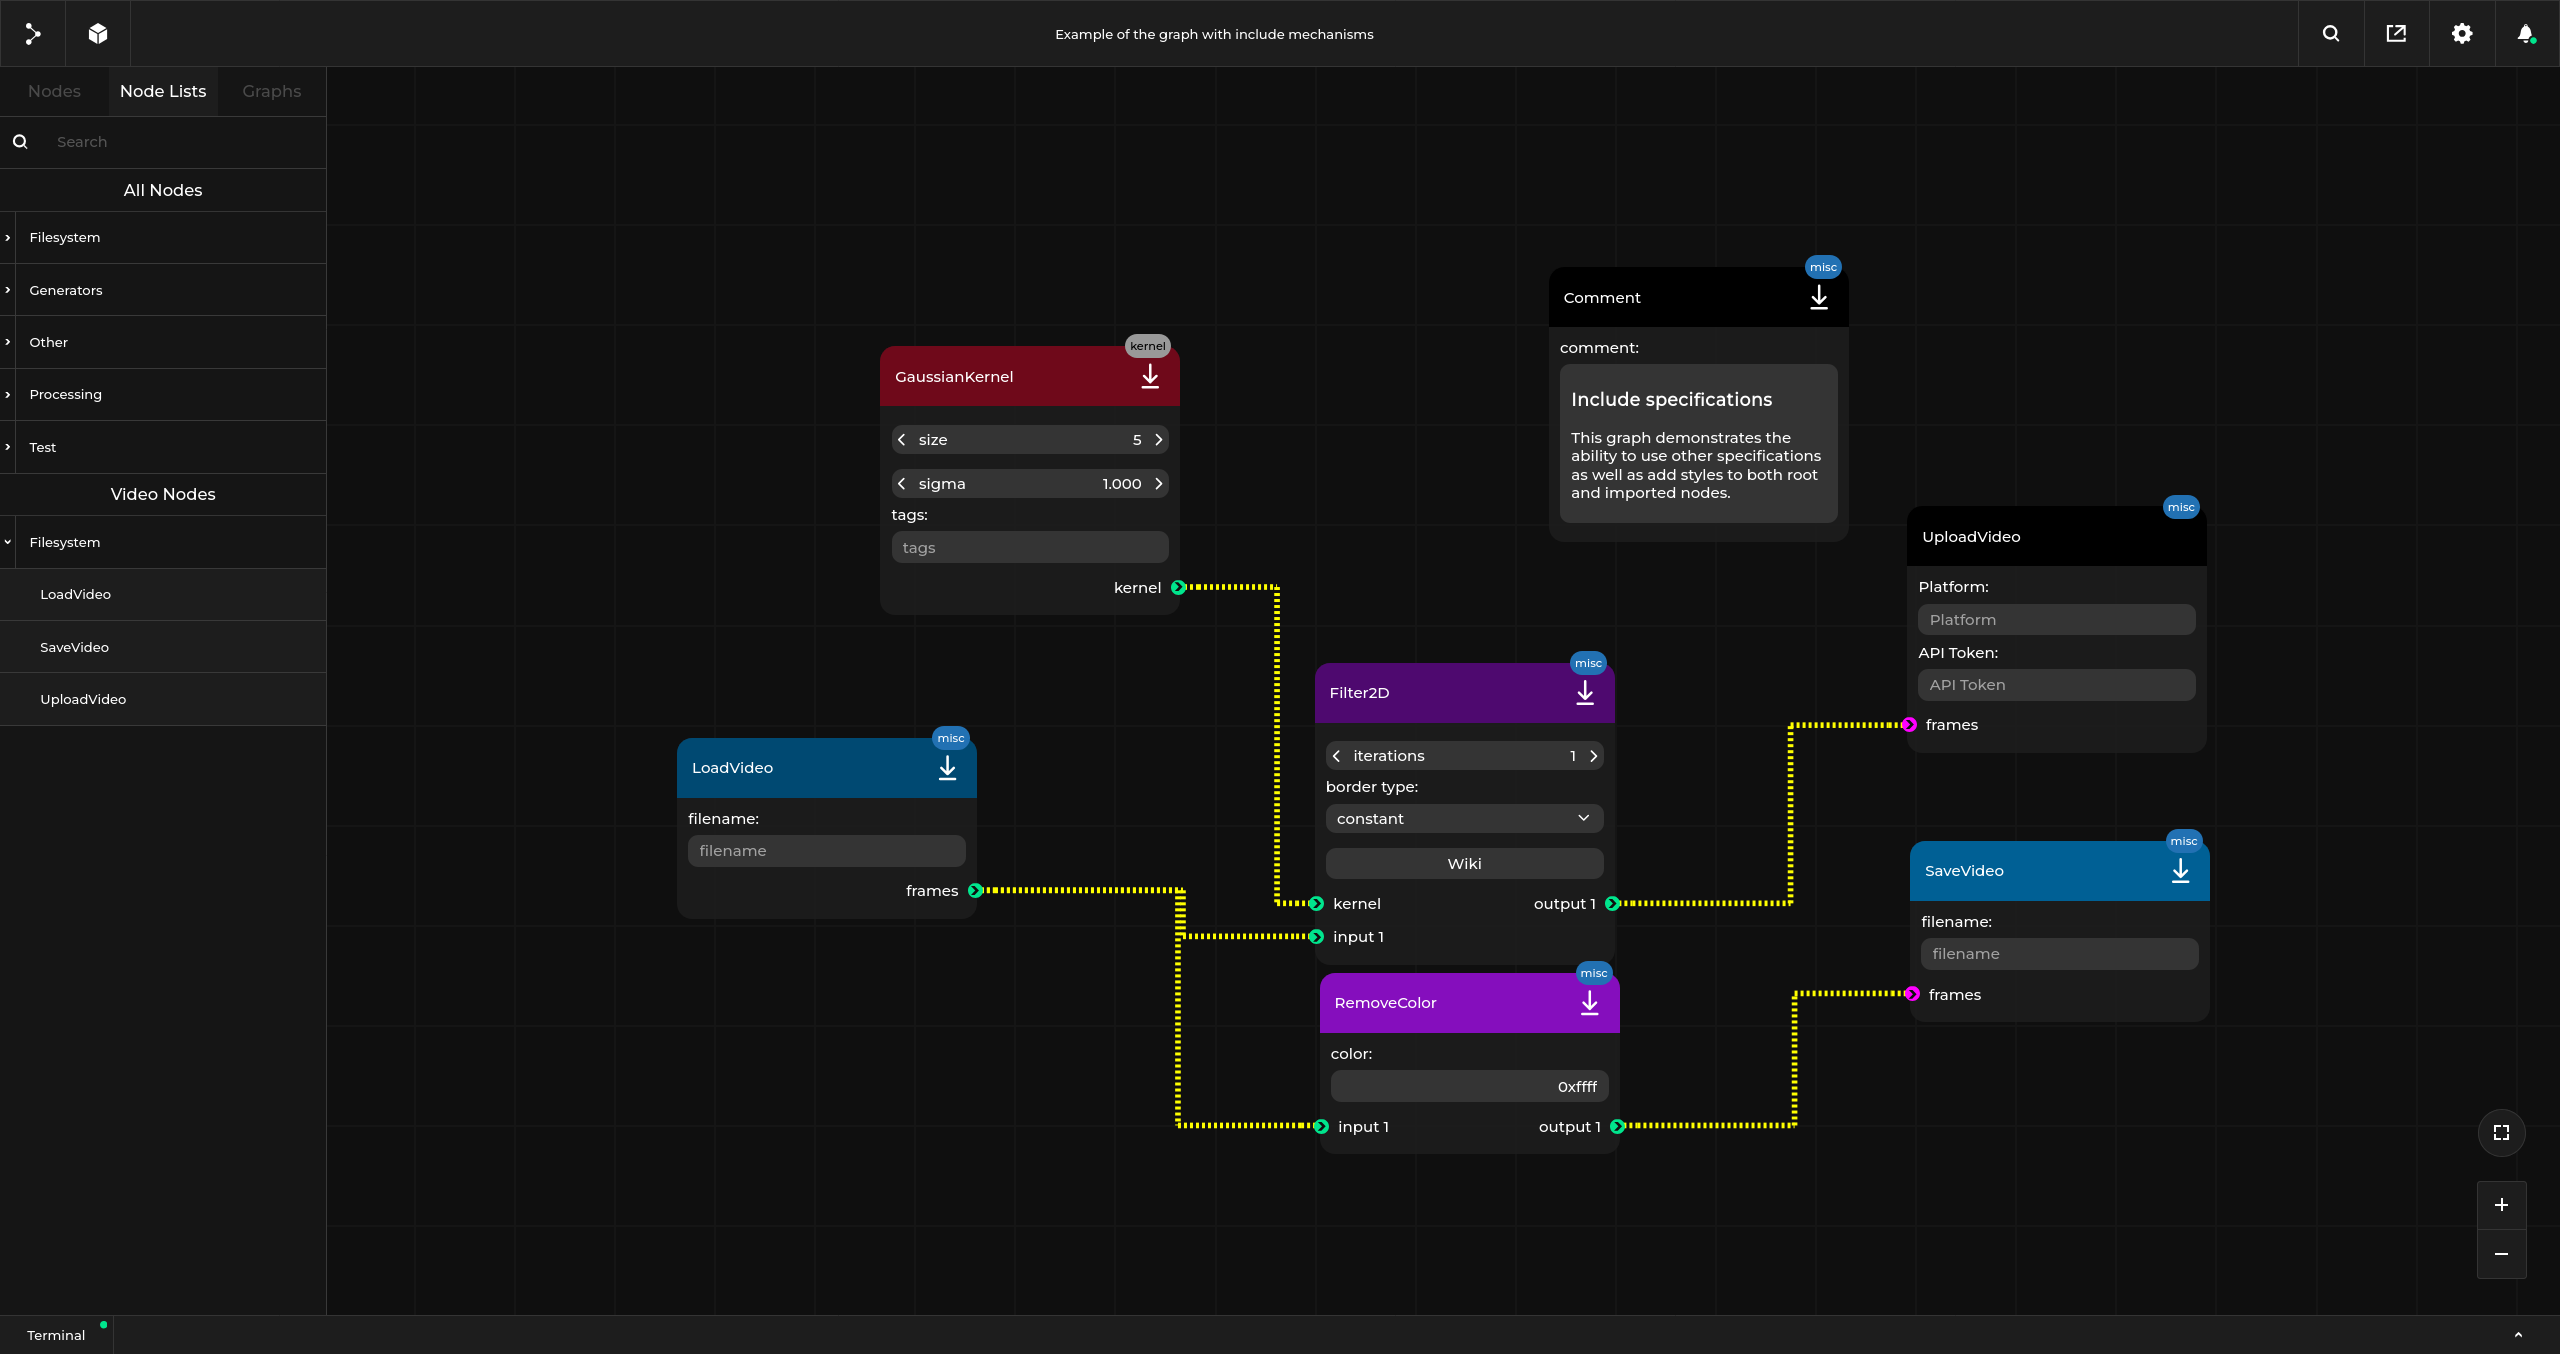Click frames output port on LoadVideo
This screenshot has width=2560, height=1354.
click(x=975, y=891)
